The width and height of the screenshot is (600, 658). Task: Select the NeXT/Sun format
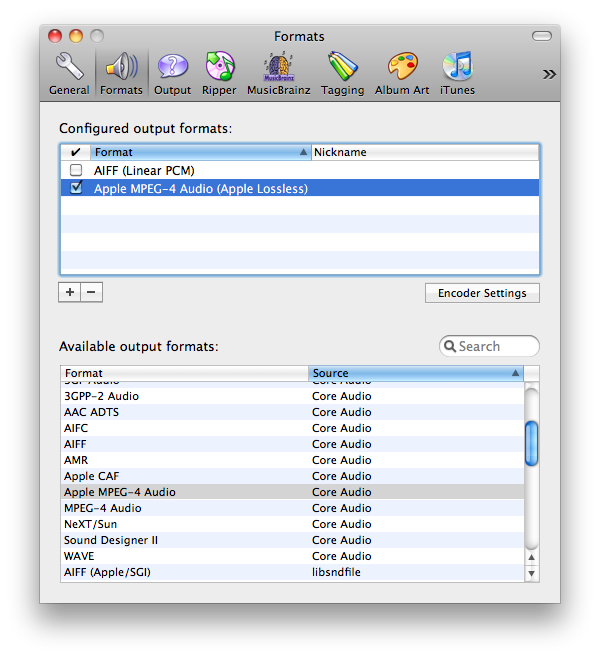[292, 524]
